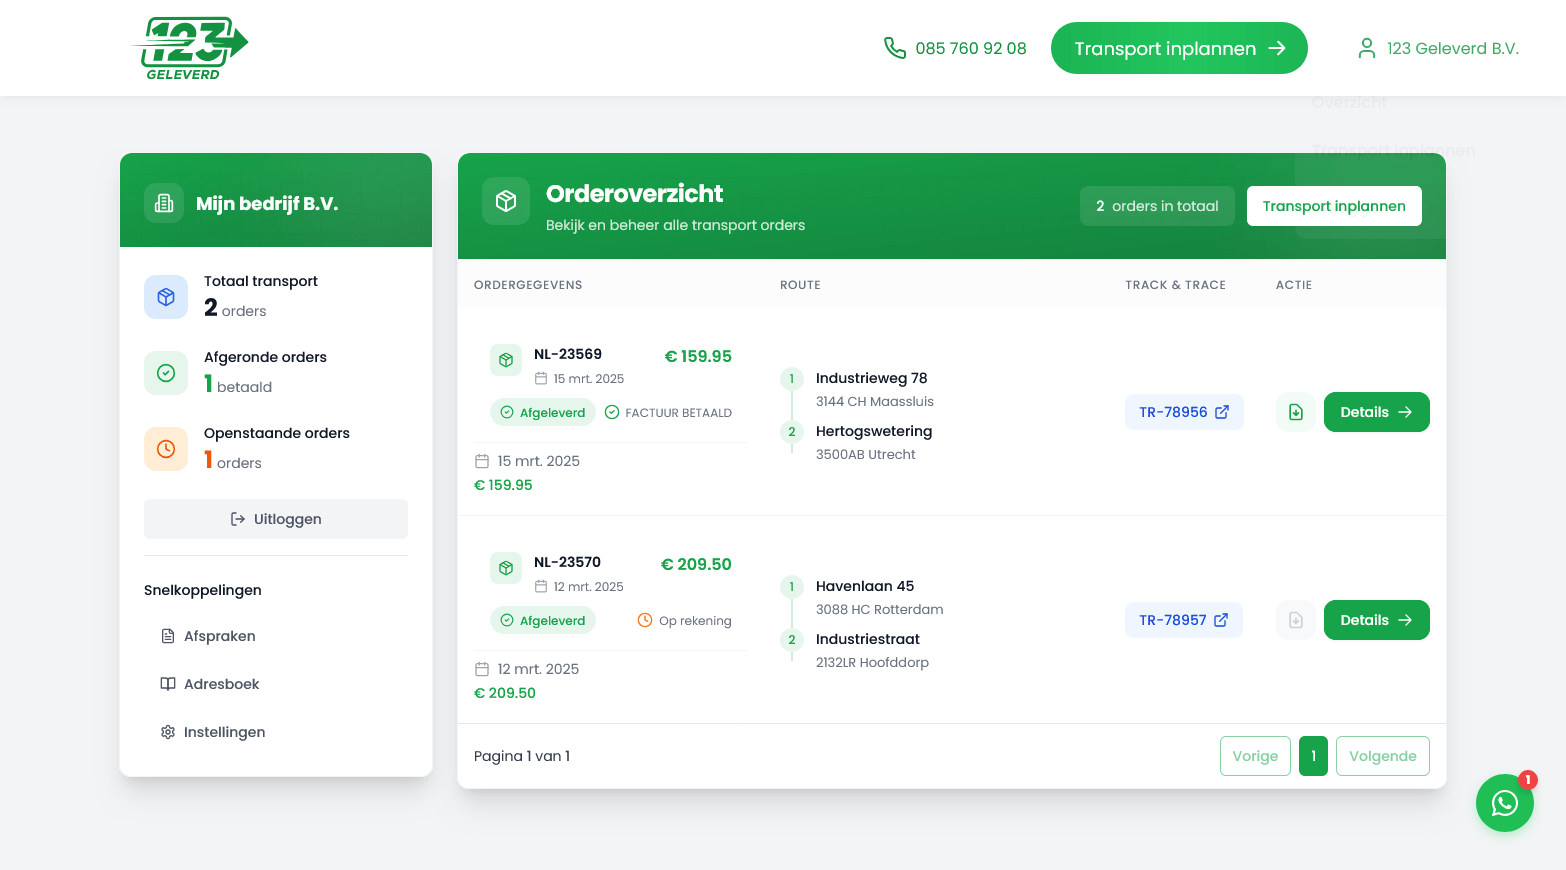Image resolution: width=1566 pixels, height=870 pixels.
Task: Click the Industrieweg 78 address
Action: (872, 378)
